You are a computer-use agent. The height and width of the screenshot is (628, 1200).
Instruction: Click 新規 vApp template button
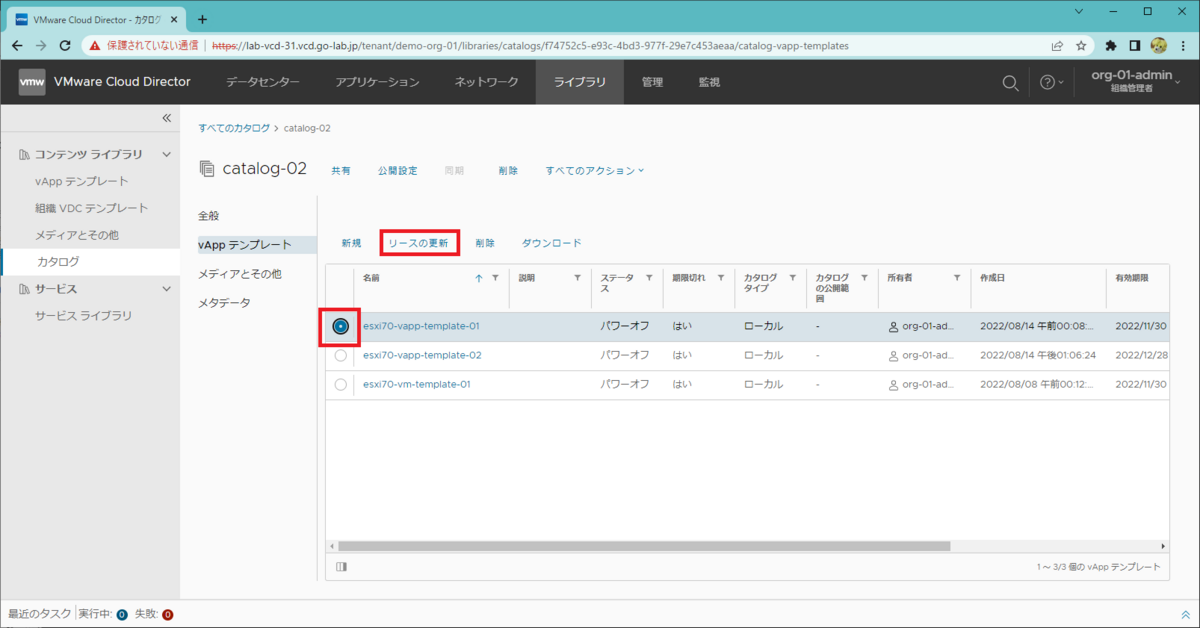[x=351, y=243]
